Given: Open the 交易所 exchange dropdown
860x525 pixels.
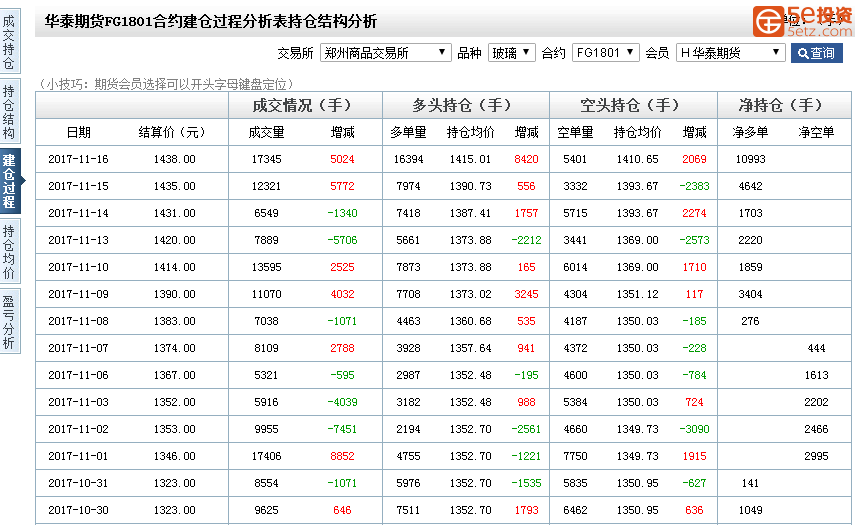Looking at the screenshot, I should [386, 53].
